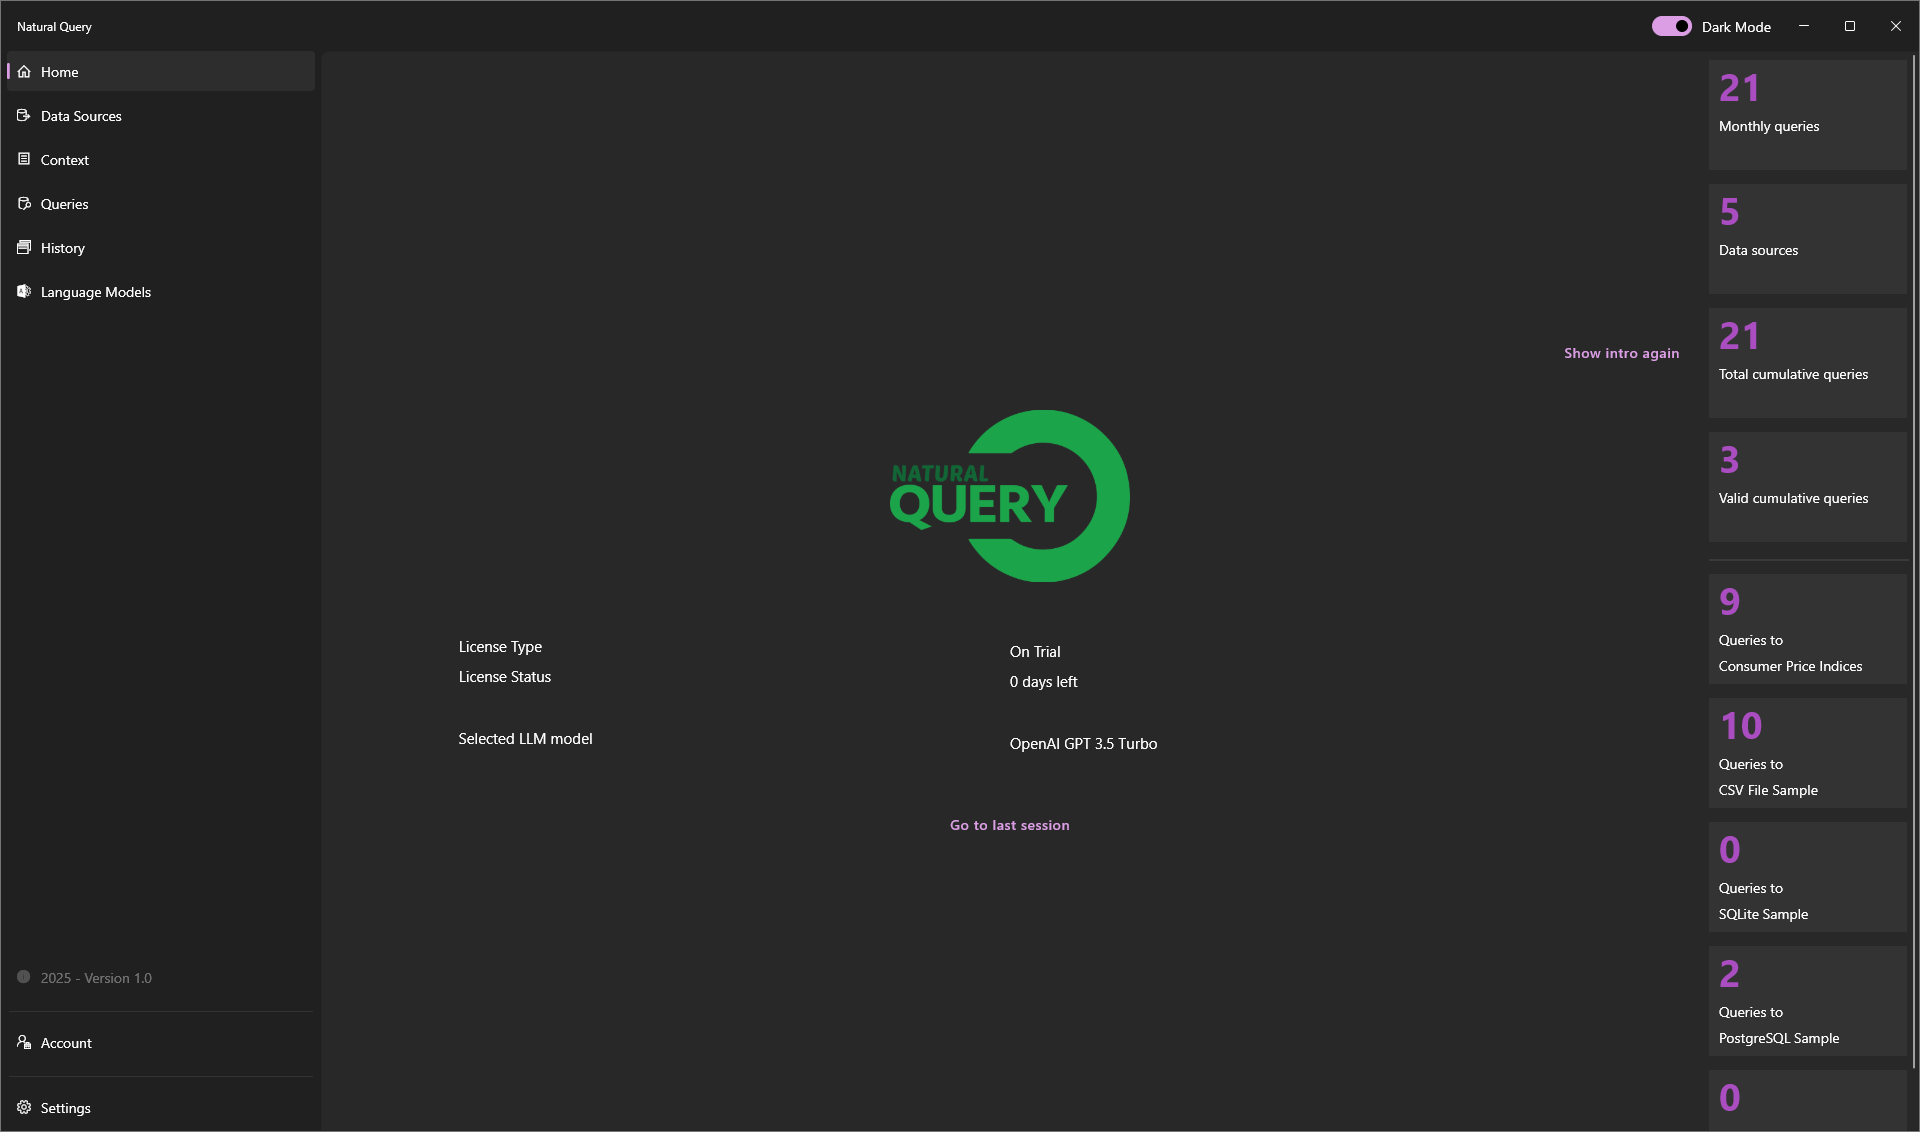The width and height of the screenshot is (1920, 1132).
Task: Select Data Sources menu label
Action: 81,116
